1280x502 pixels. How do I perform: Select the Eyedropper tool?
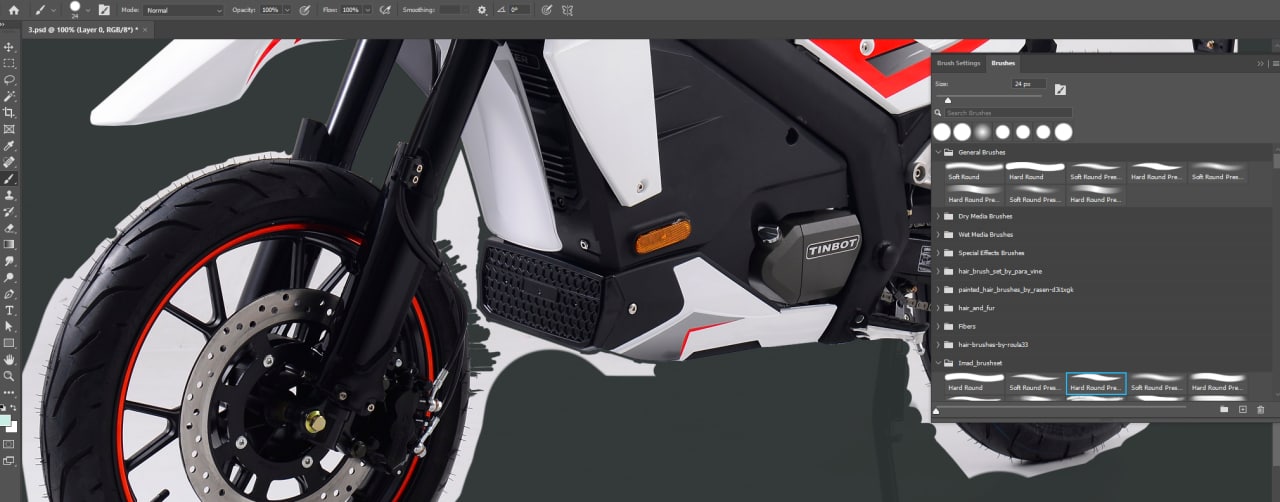click(9, 146)
